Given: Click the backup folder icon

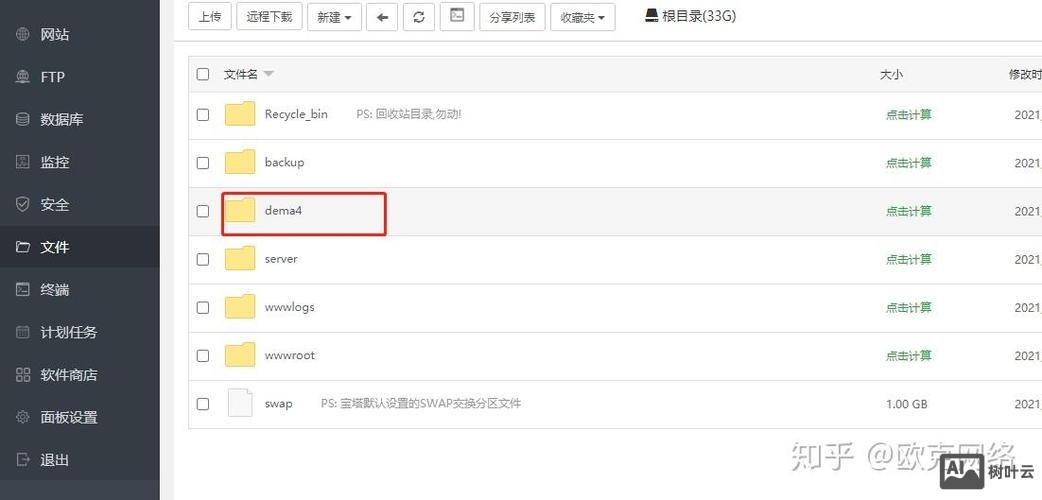Looking at the screenshot, I should [x=240, y=162].
